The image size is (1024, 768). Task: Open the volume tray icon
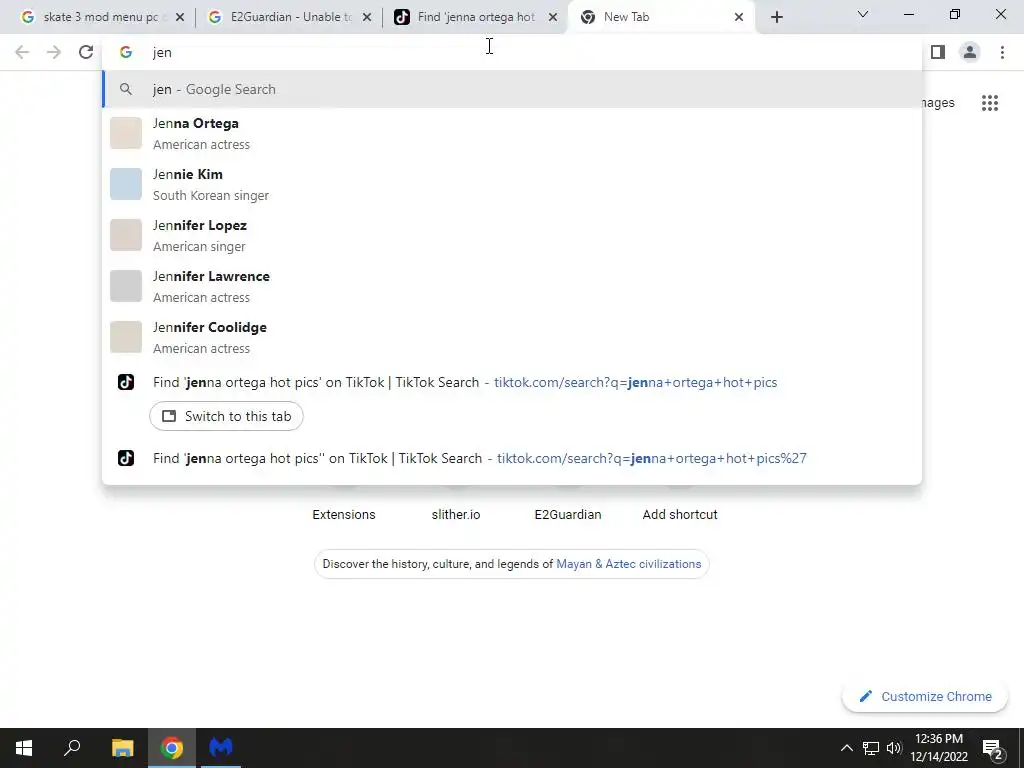[x=893, y=748]
